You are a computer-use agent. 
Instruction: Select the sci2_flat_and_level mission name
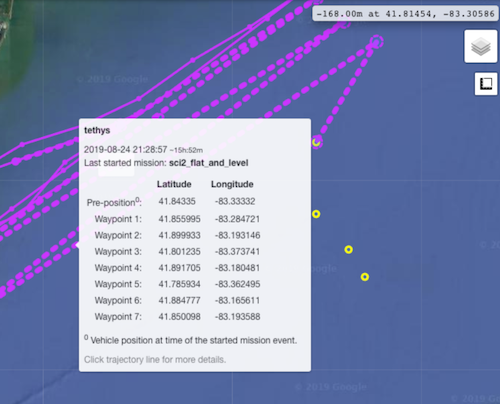coord(208,163)
